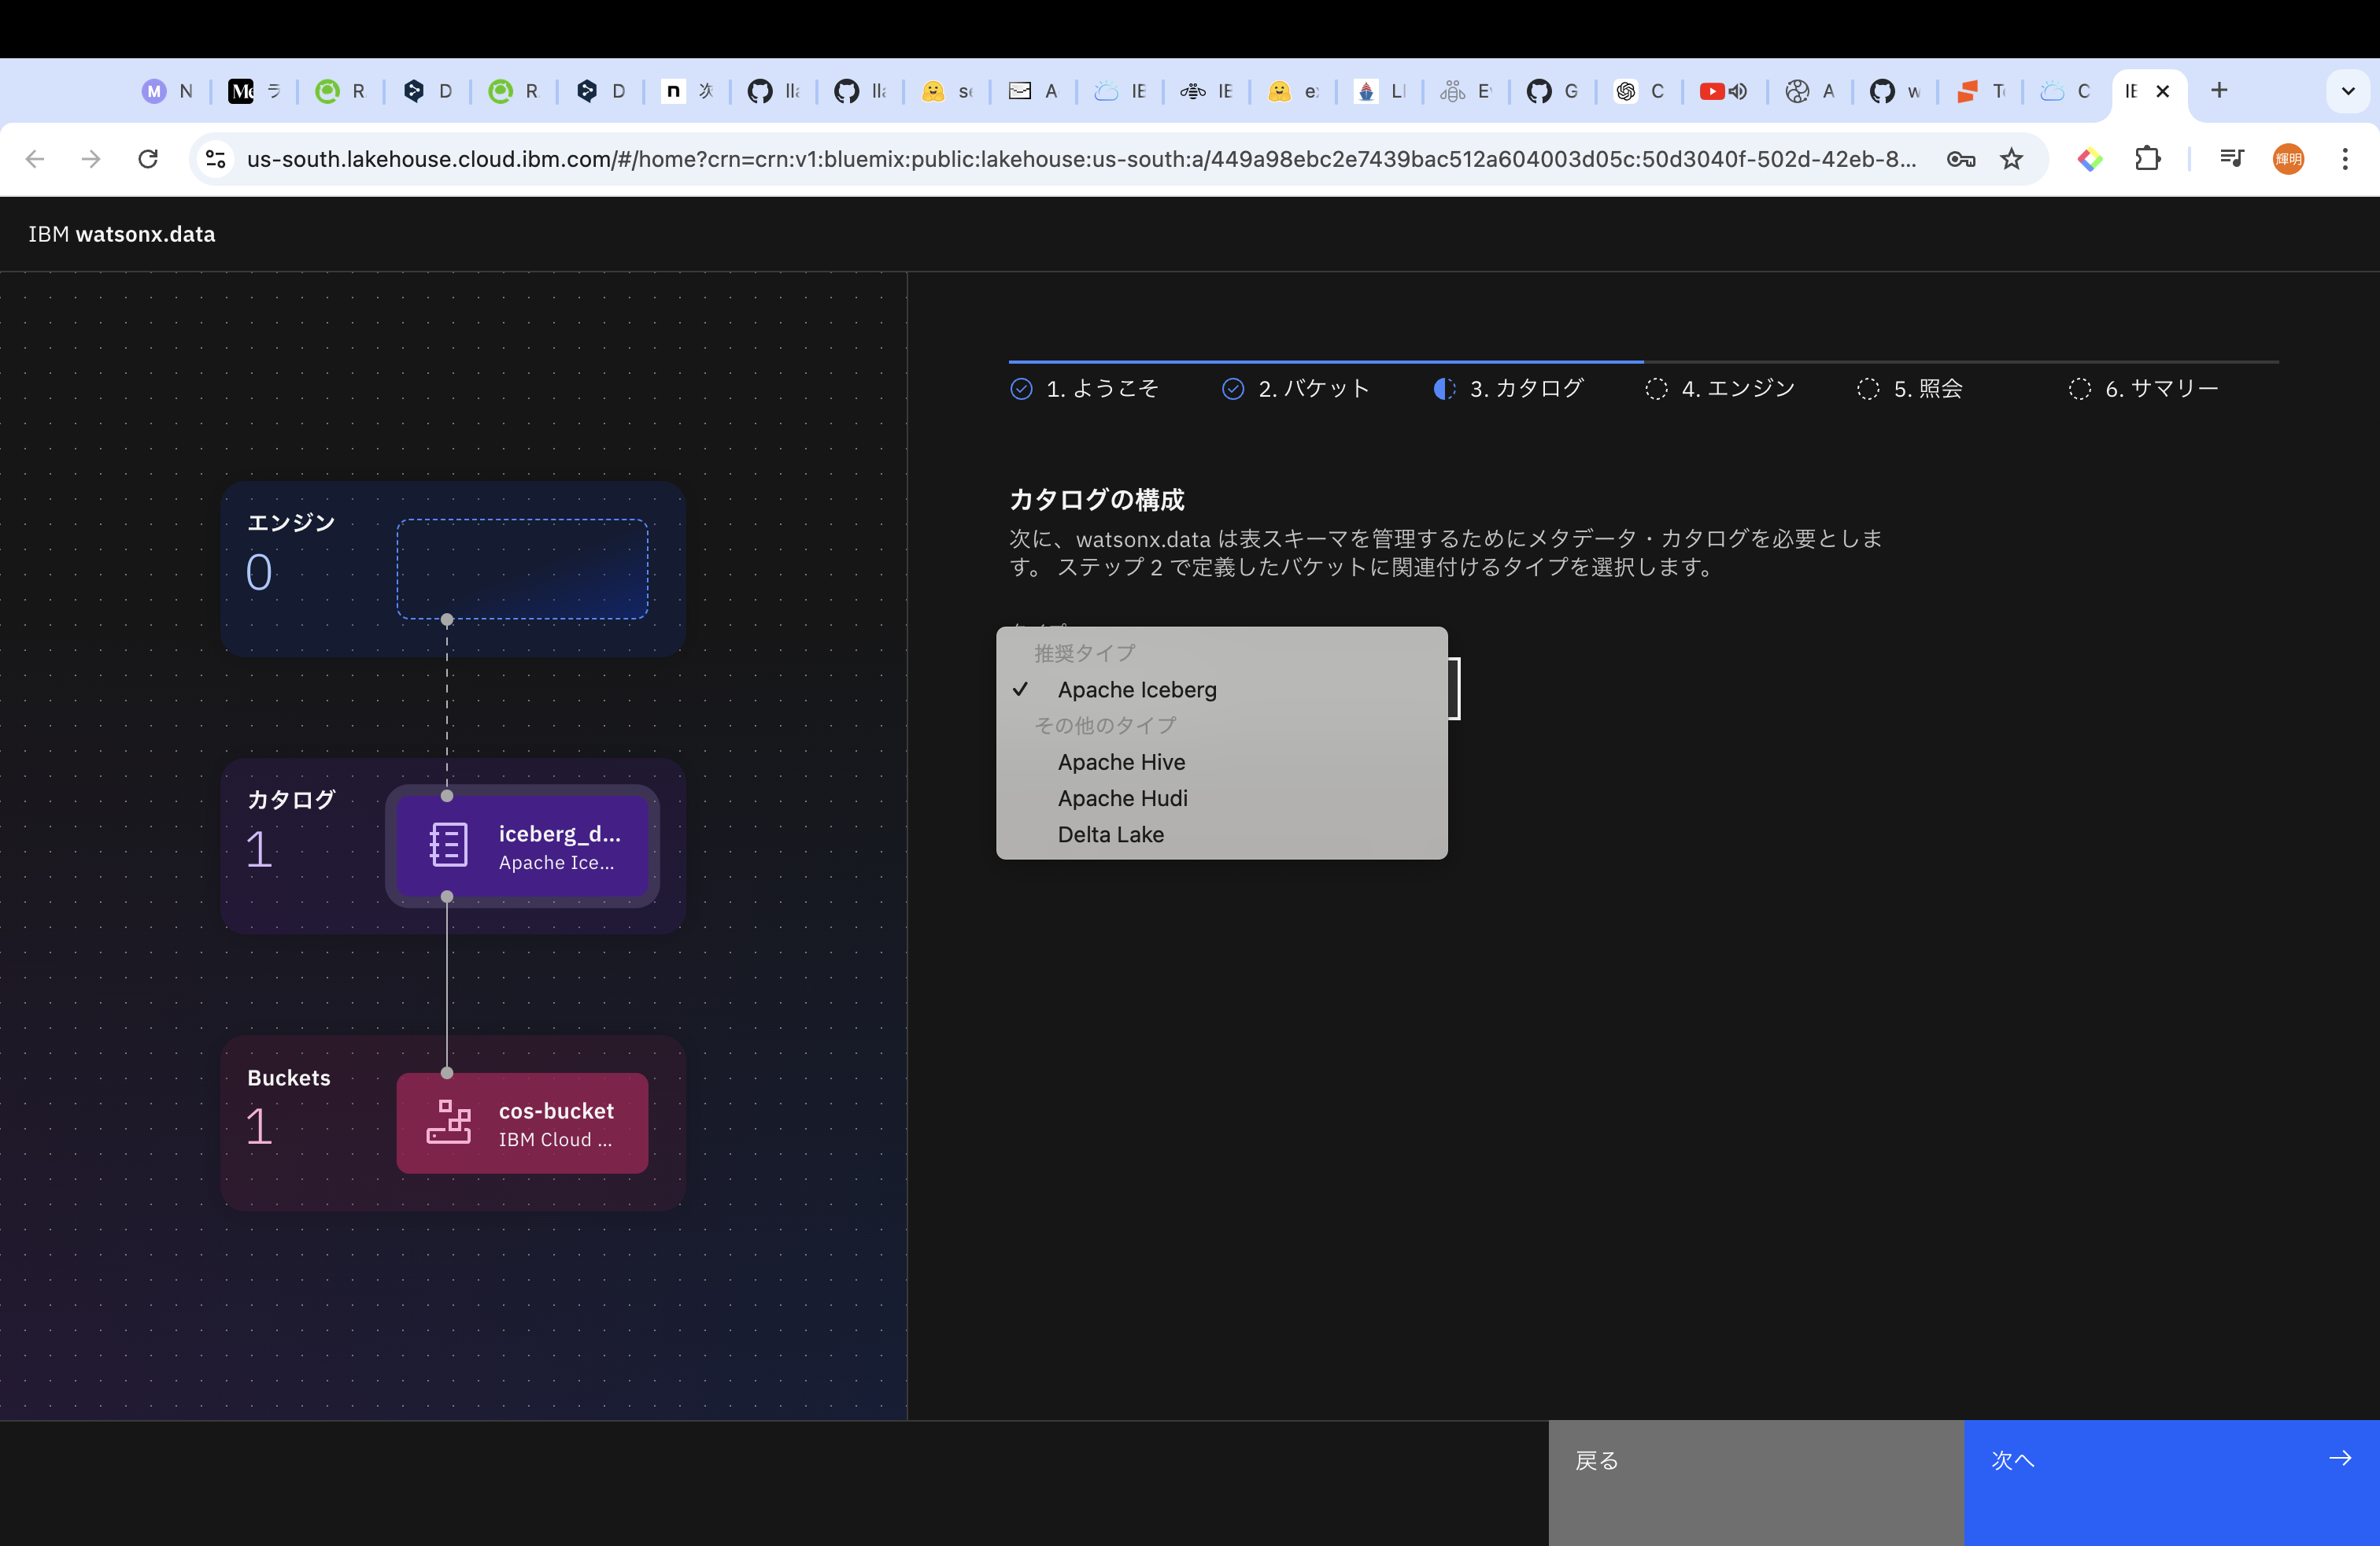Go forward in browser history
Viewport: 2380px width, 1546px height.
(x=91, y=159)
